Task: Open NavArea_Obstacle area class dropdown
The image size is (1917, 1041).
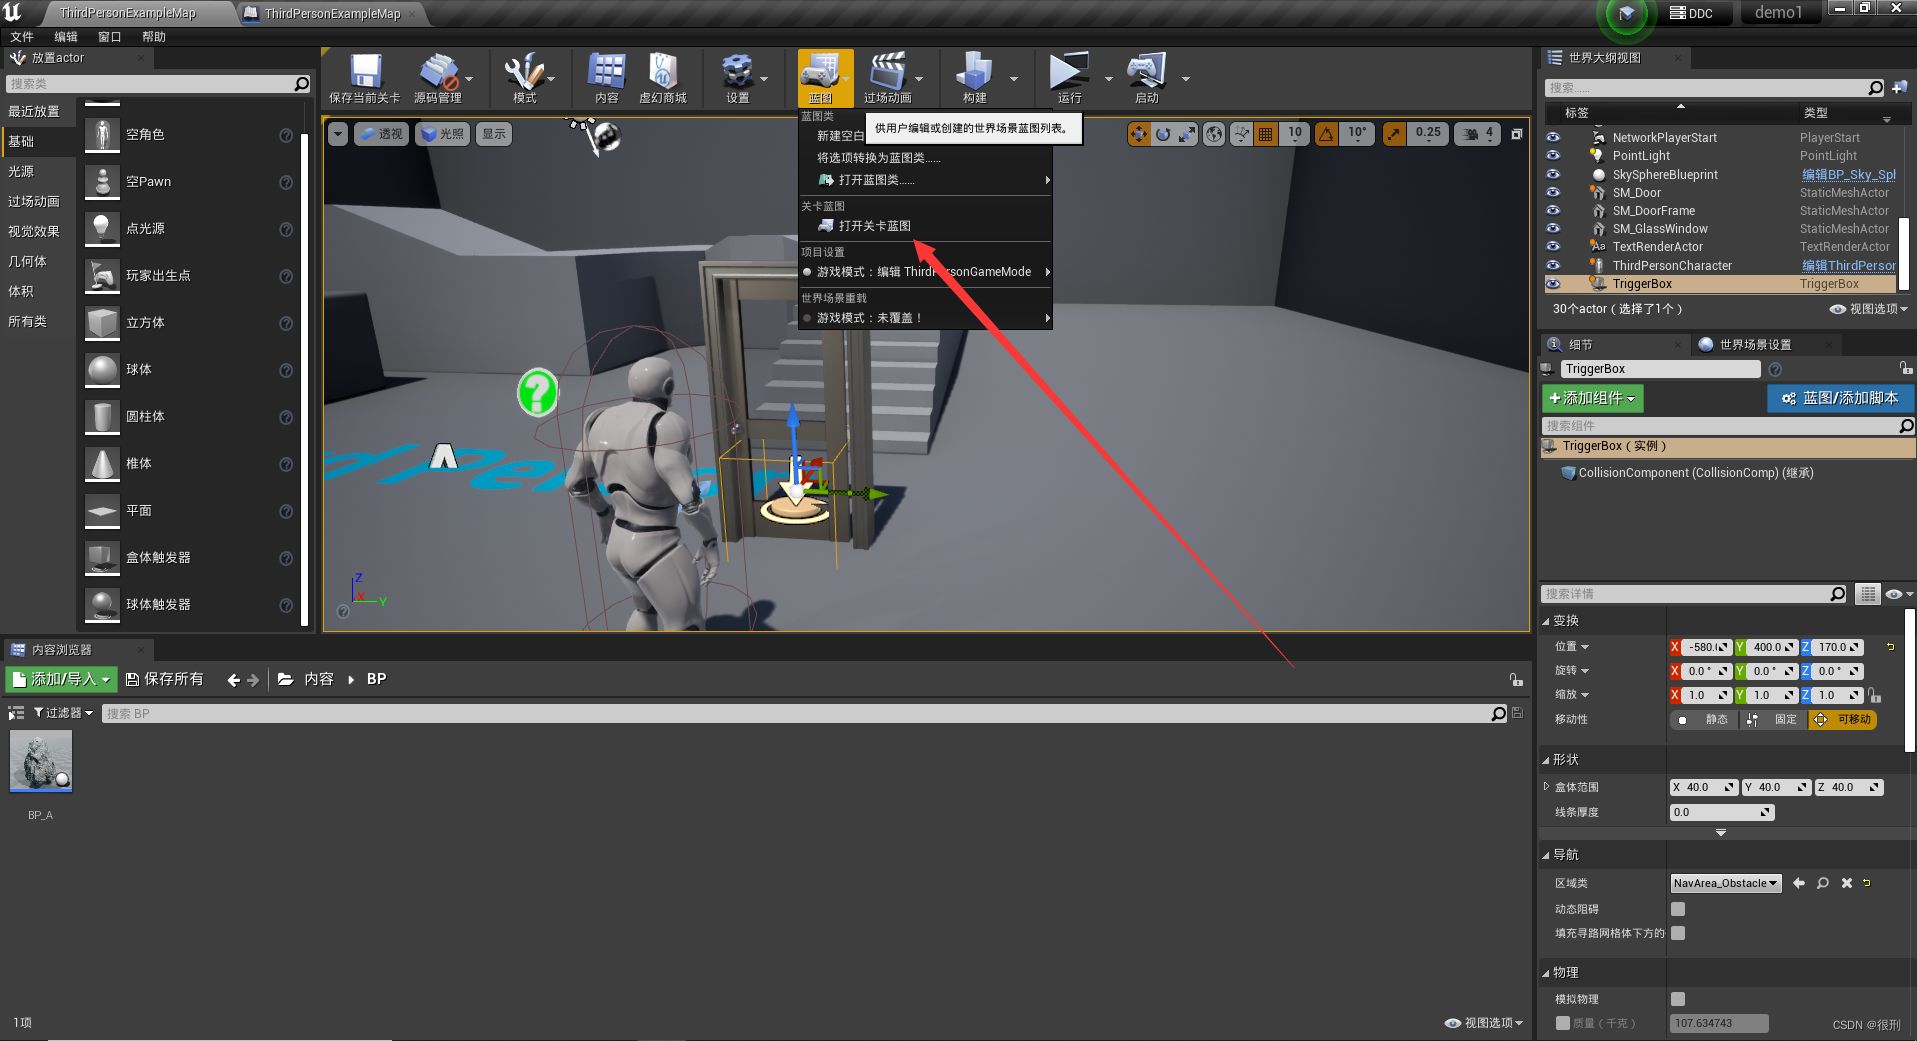Action: 1725,883
